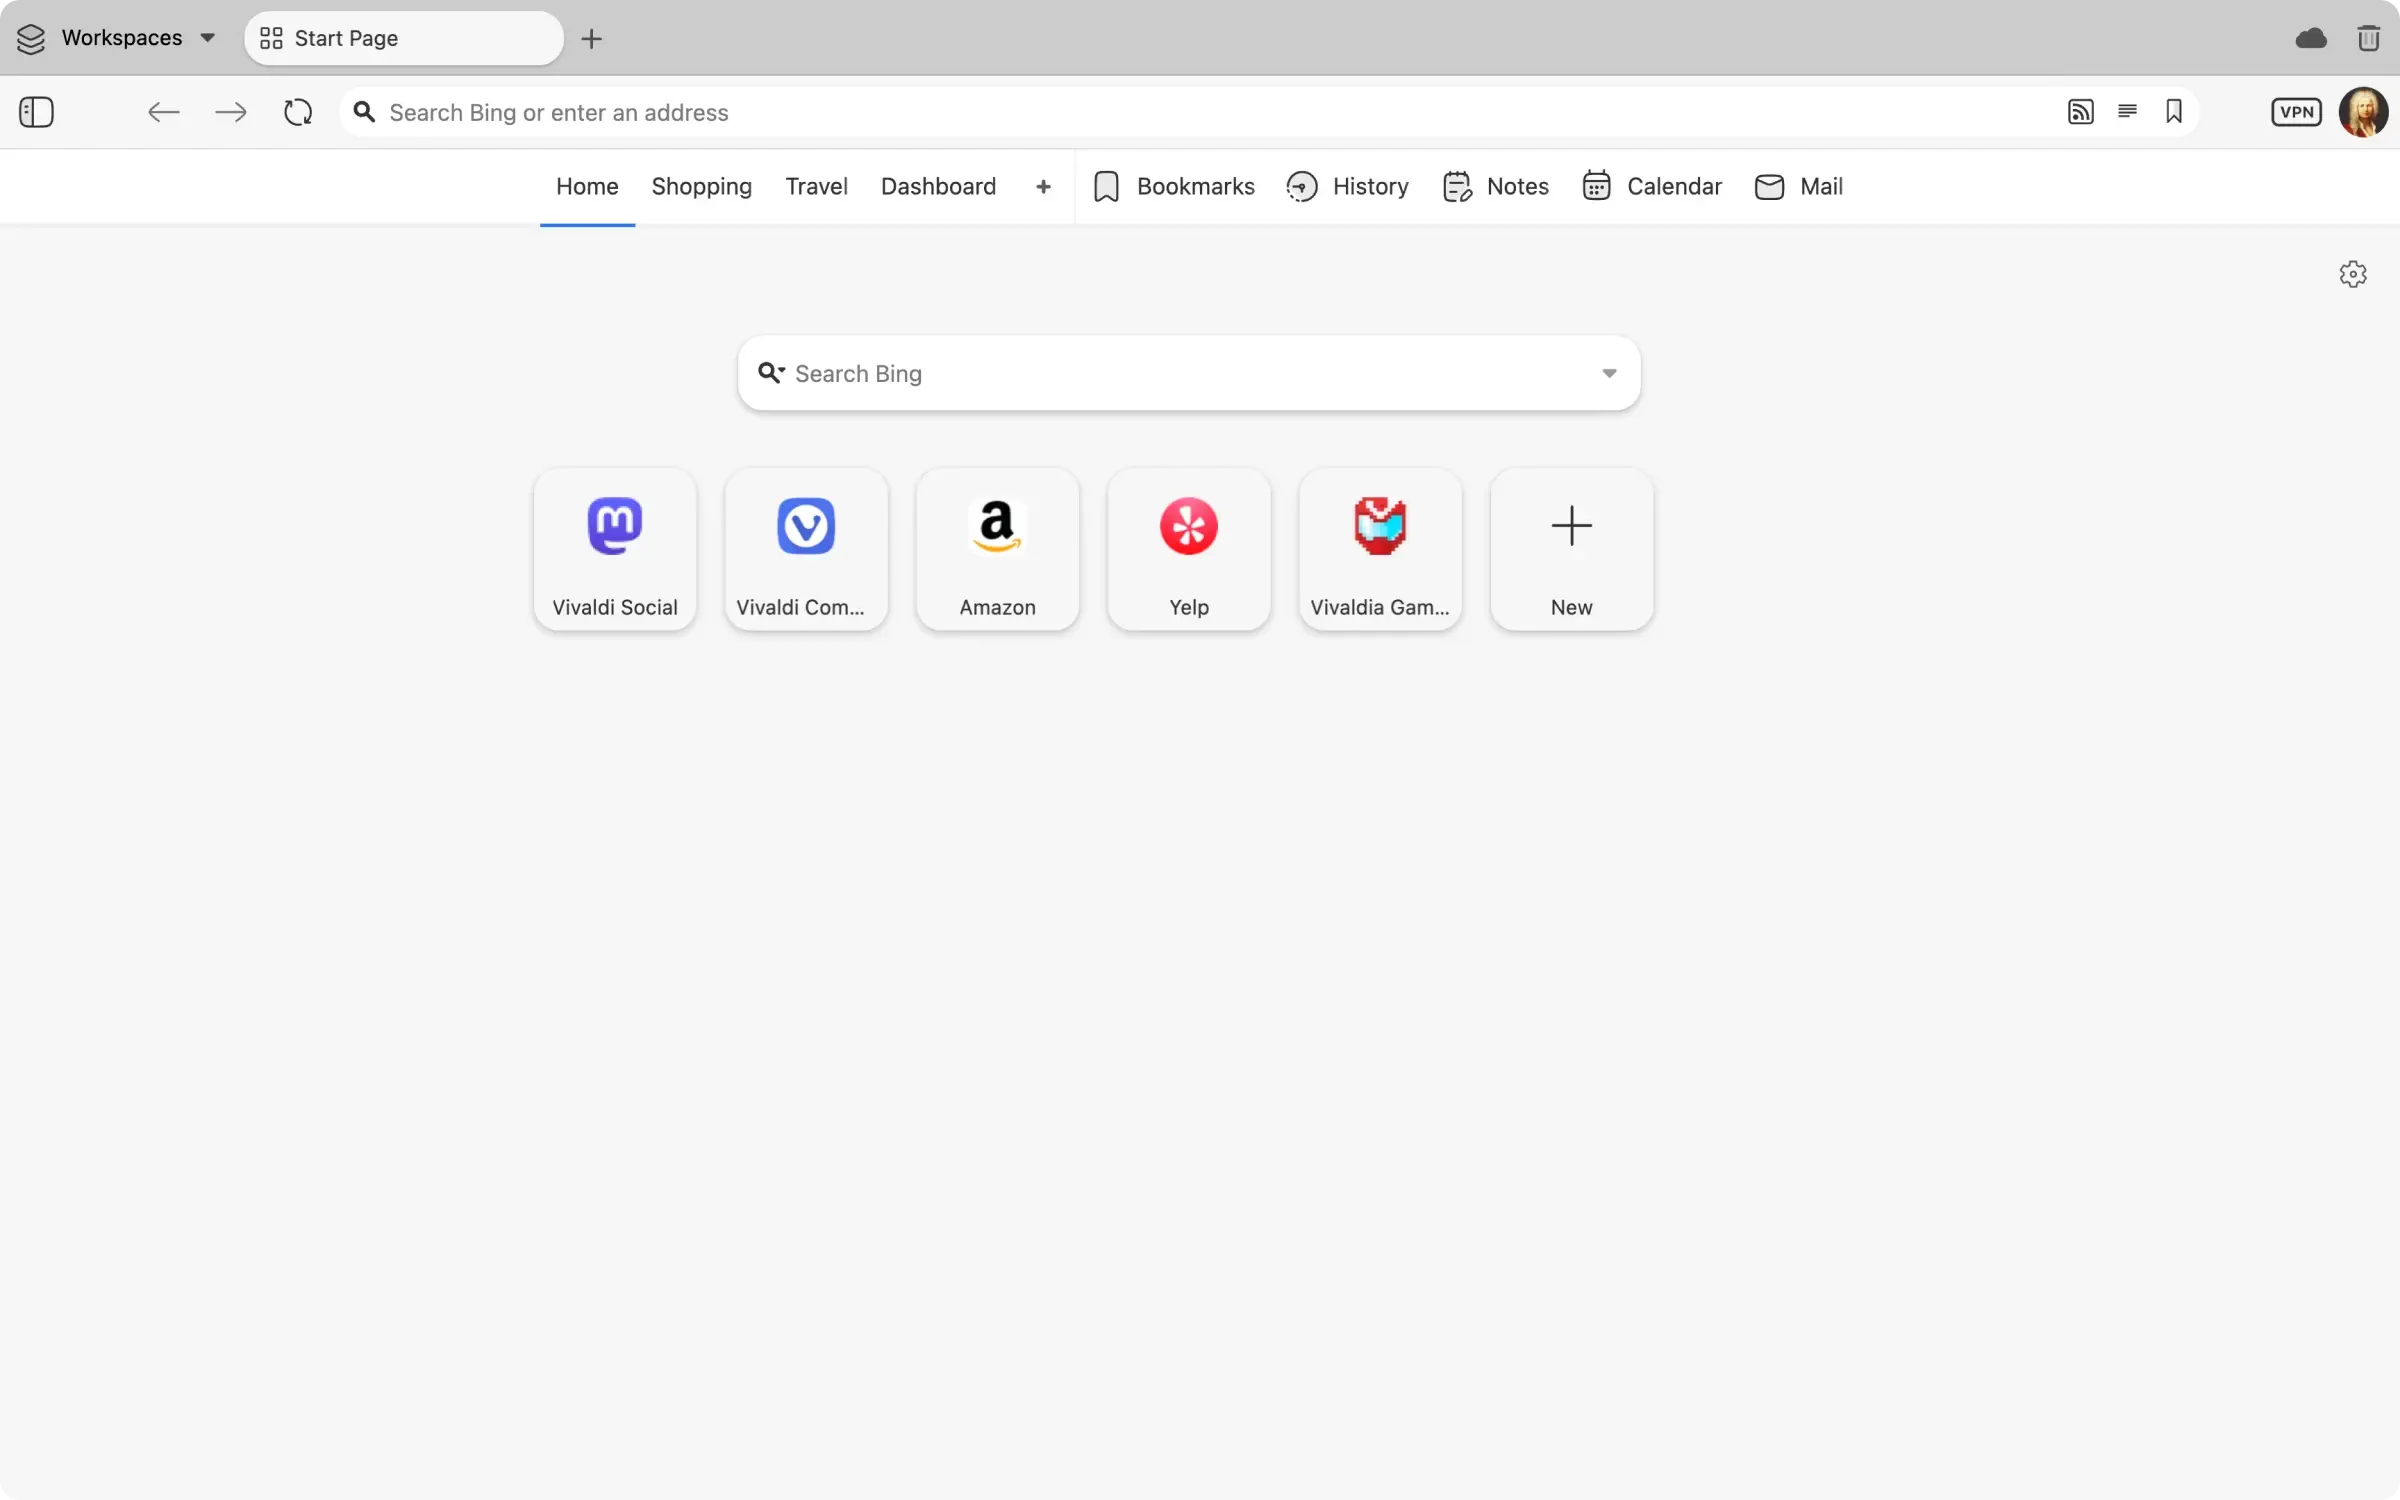
Task: Open page feed/cast options
Action: point(2080,112)
